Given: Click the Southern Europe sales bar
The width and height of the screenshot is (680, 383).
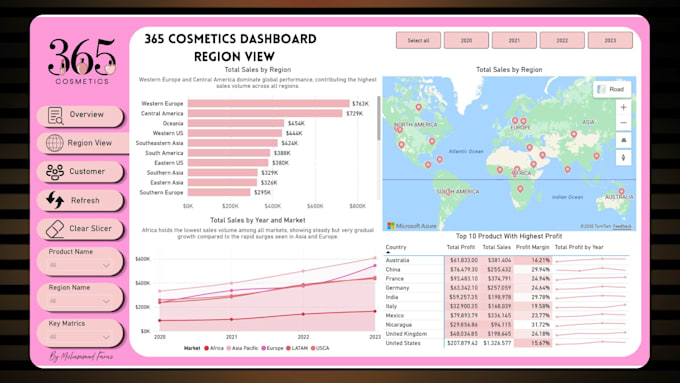Looking at the screenshot, I should coord(219,193).
